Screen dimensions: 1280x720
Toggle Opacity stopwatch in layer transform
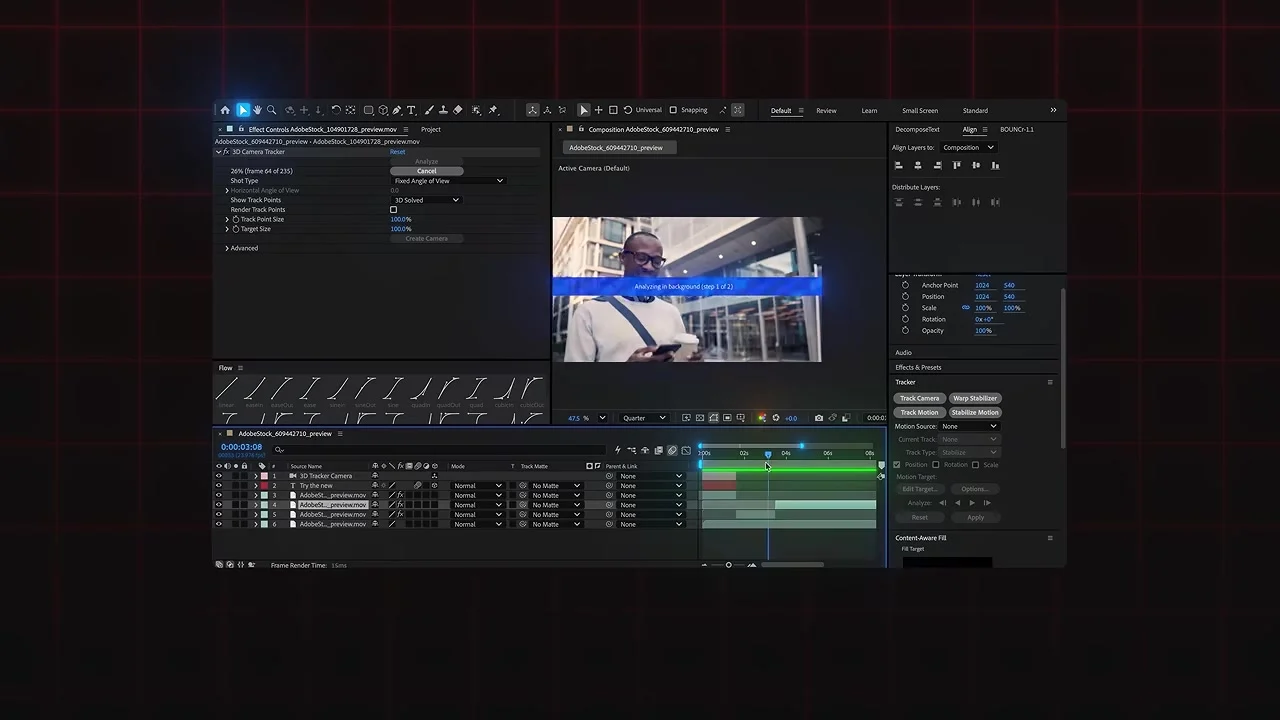pos(905,331)
